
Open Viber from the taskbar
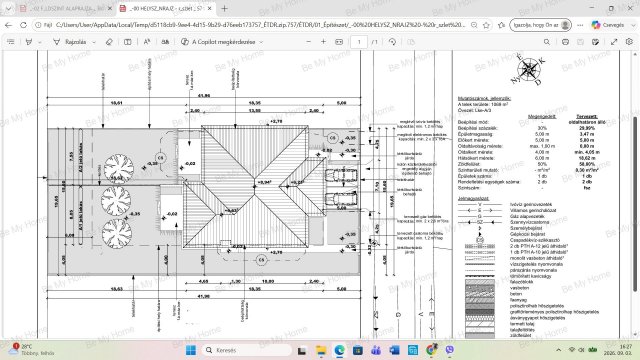pyautogui.click(x=449, y=350)
